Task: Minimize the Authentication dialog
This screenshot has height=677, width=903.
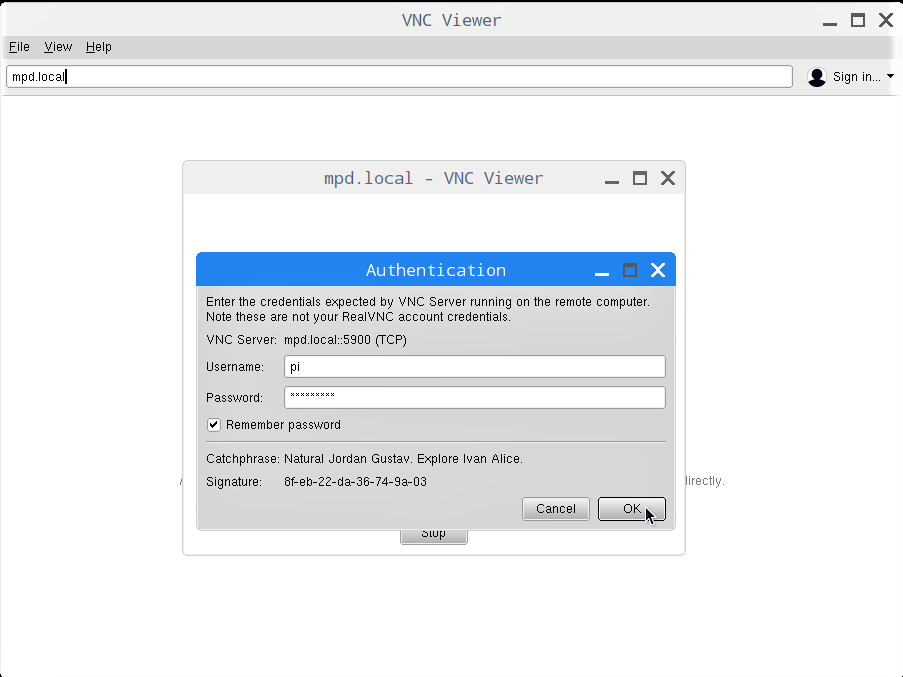Action: [602, 273]
